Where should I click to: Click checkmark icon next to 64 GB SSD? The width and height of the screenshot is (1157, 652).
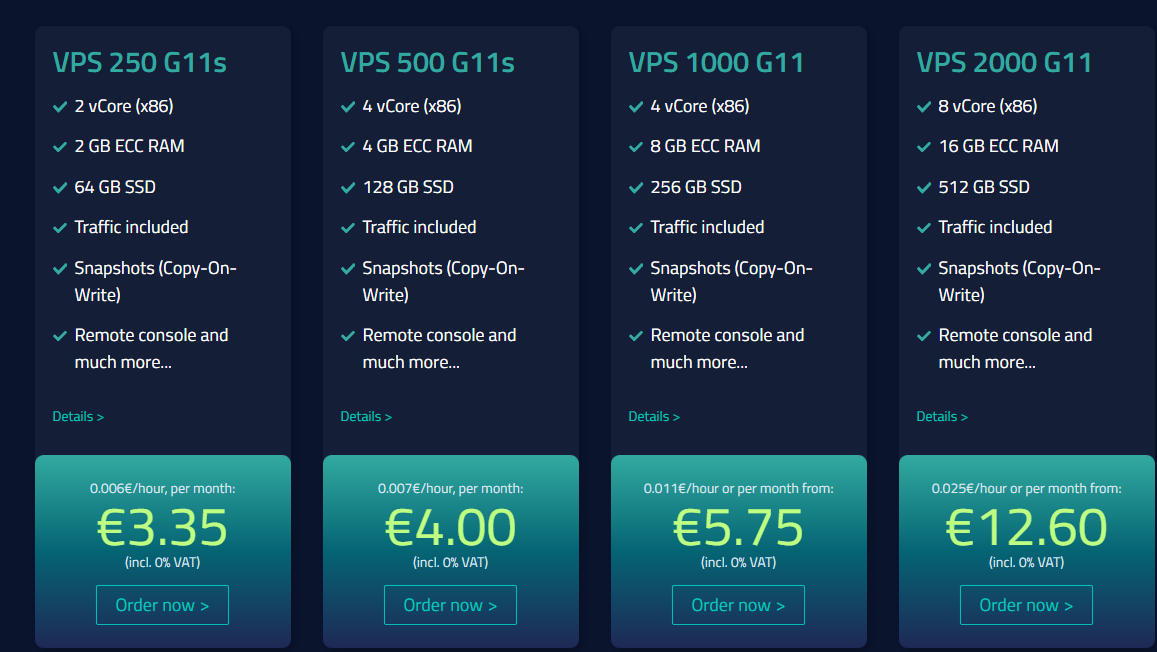click(60, 188)
